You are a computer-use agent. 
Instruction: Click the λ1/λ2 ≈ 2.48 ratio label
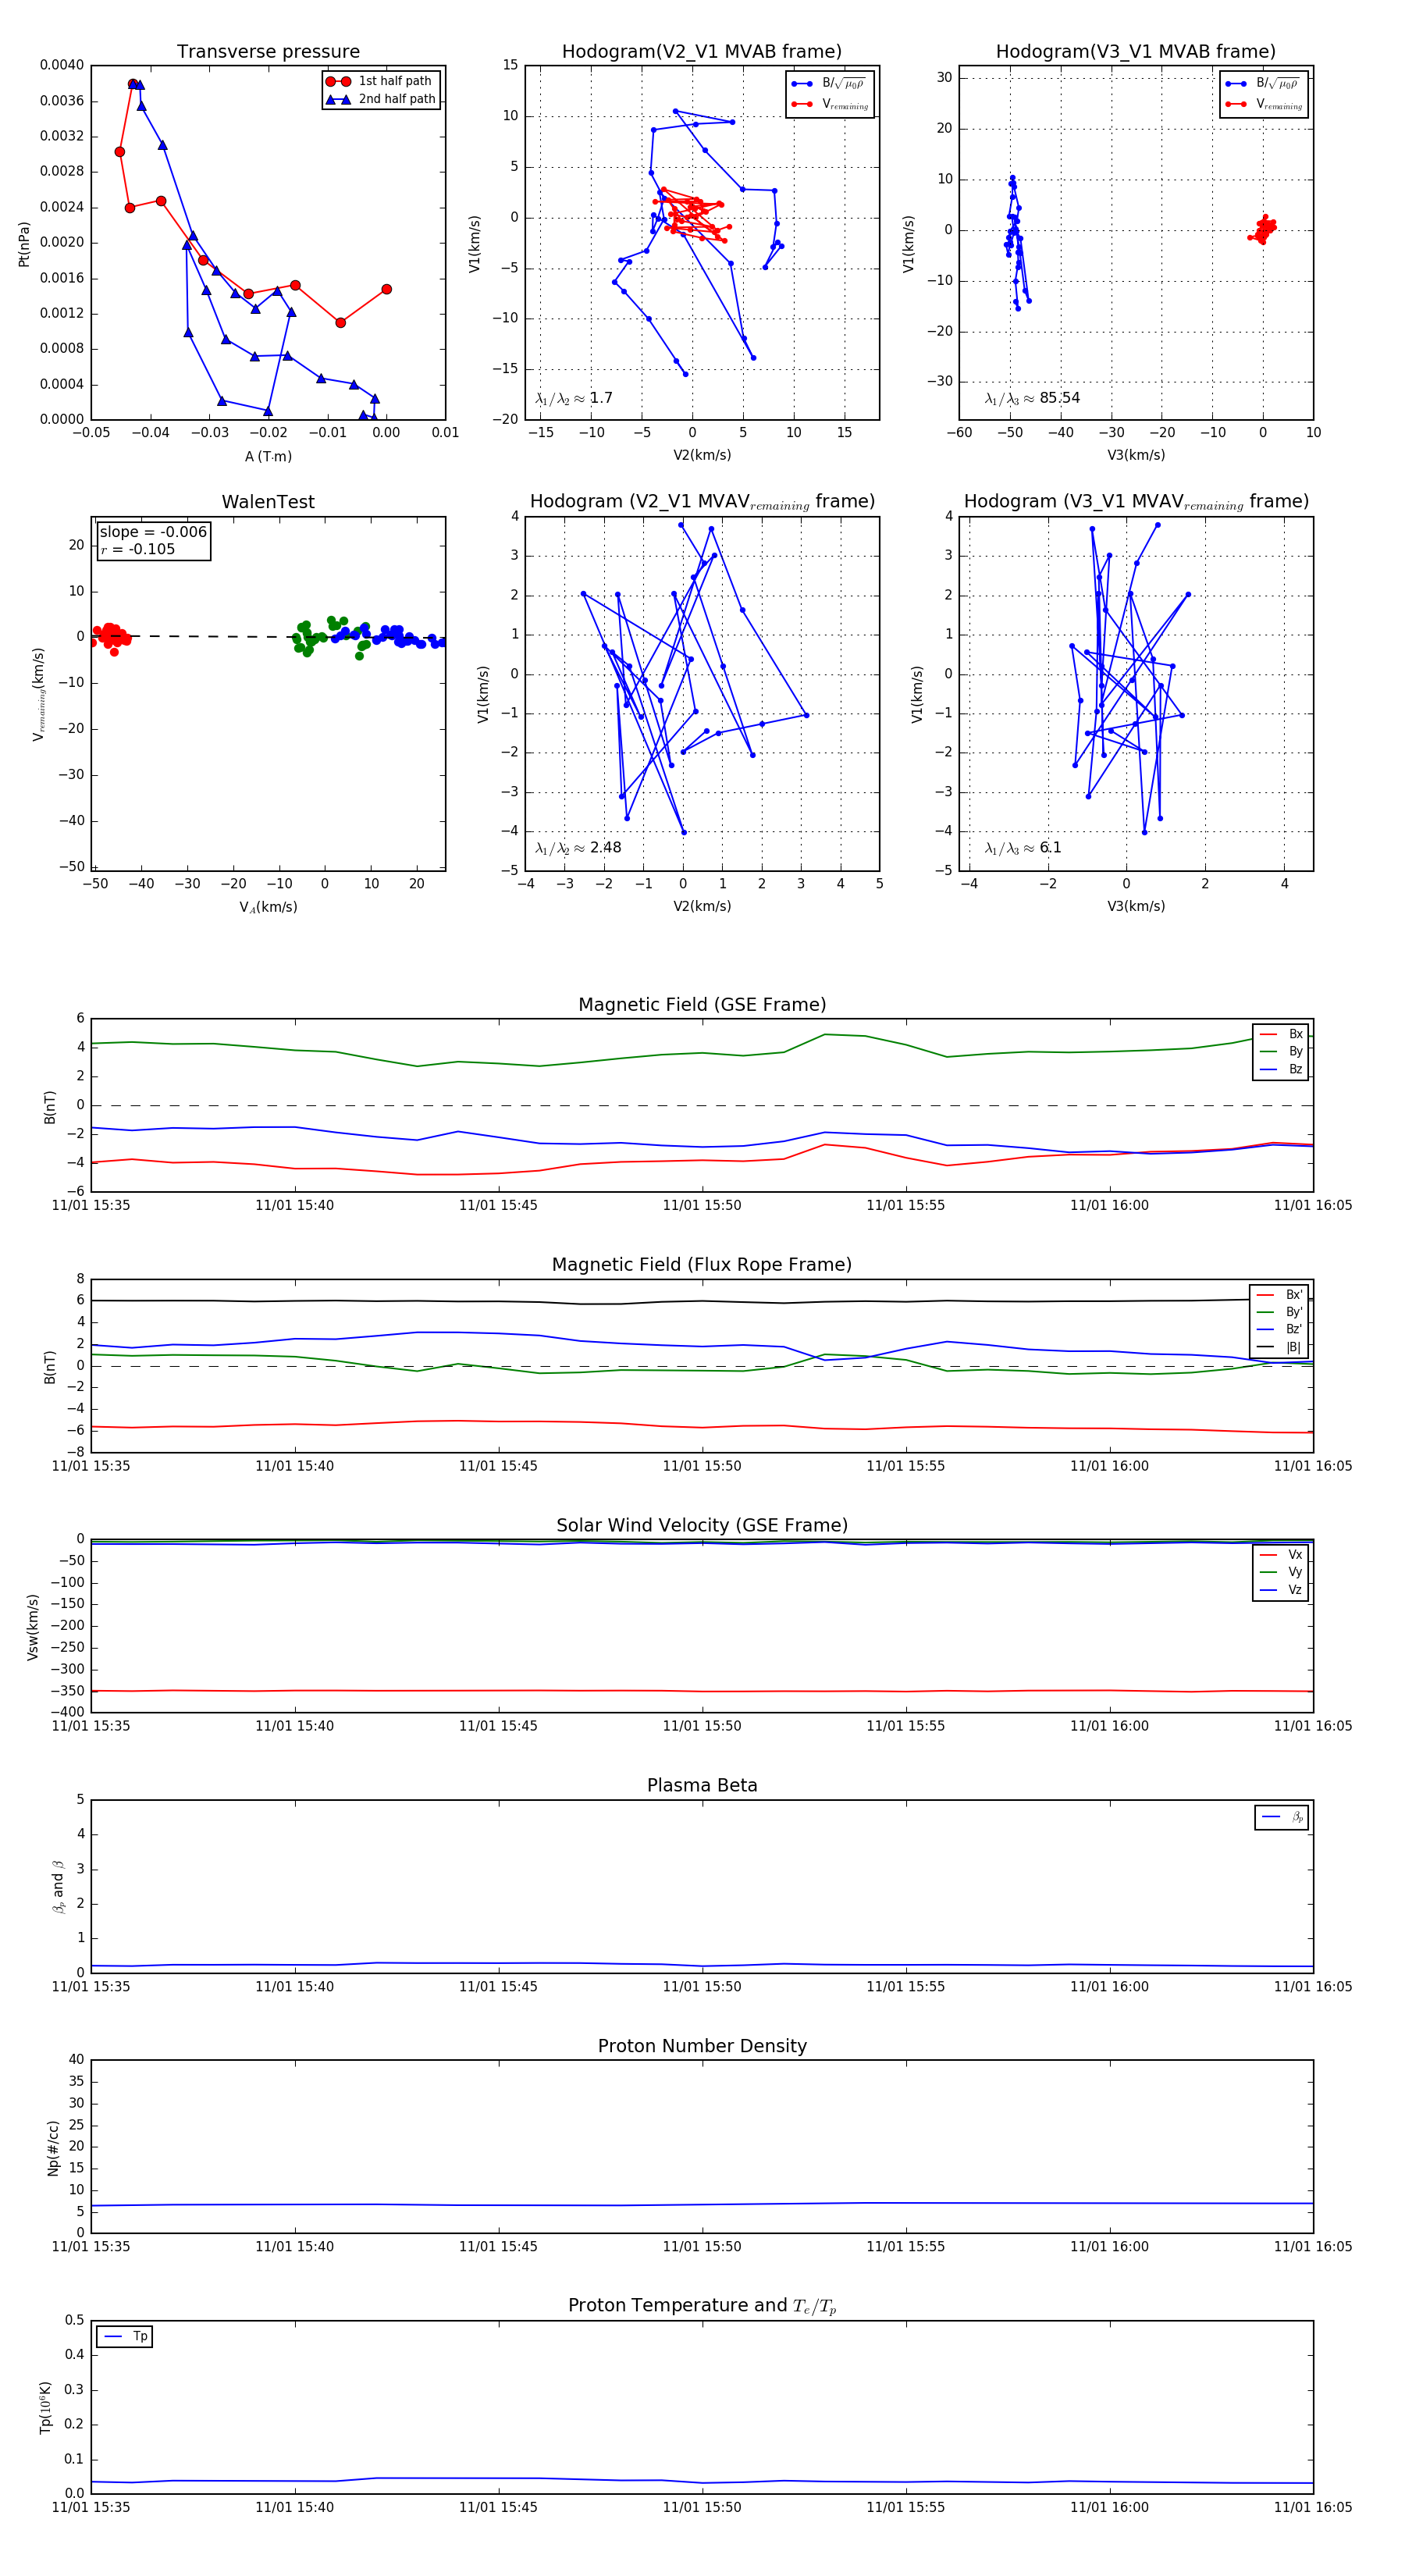click(x=578, y=848)
